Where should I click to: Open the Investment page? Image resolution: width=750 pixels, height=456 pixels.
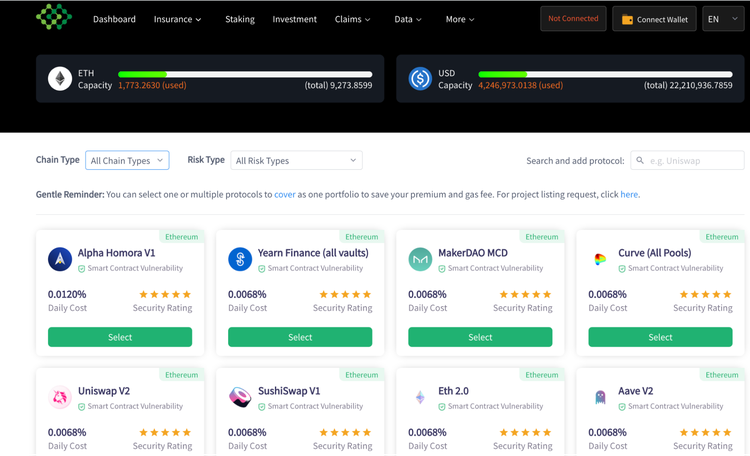click(x=295, y=19)
